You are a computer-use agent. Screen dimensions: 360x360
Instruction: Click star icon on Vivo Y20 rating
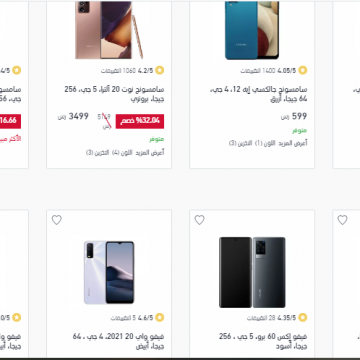coord(160,318)
